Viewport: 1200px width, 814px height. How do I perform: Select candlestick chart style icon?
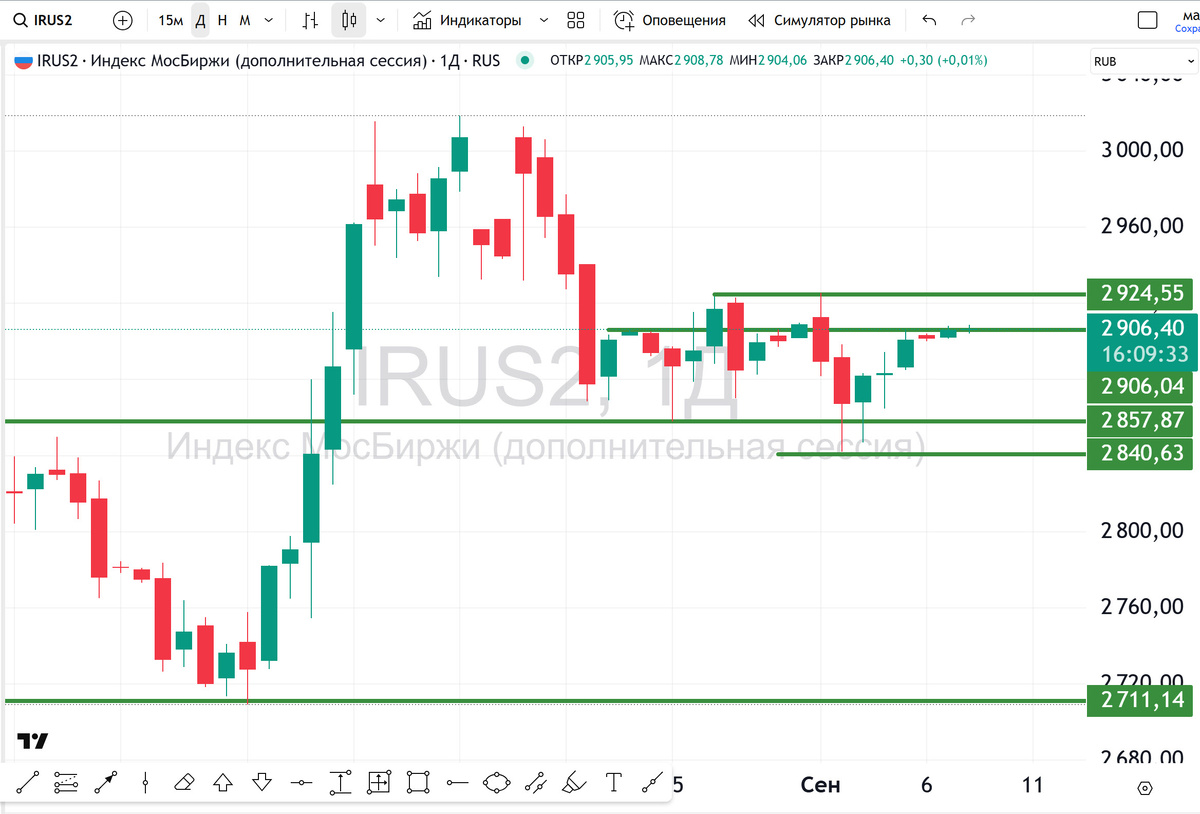click(349, 20)
